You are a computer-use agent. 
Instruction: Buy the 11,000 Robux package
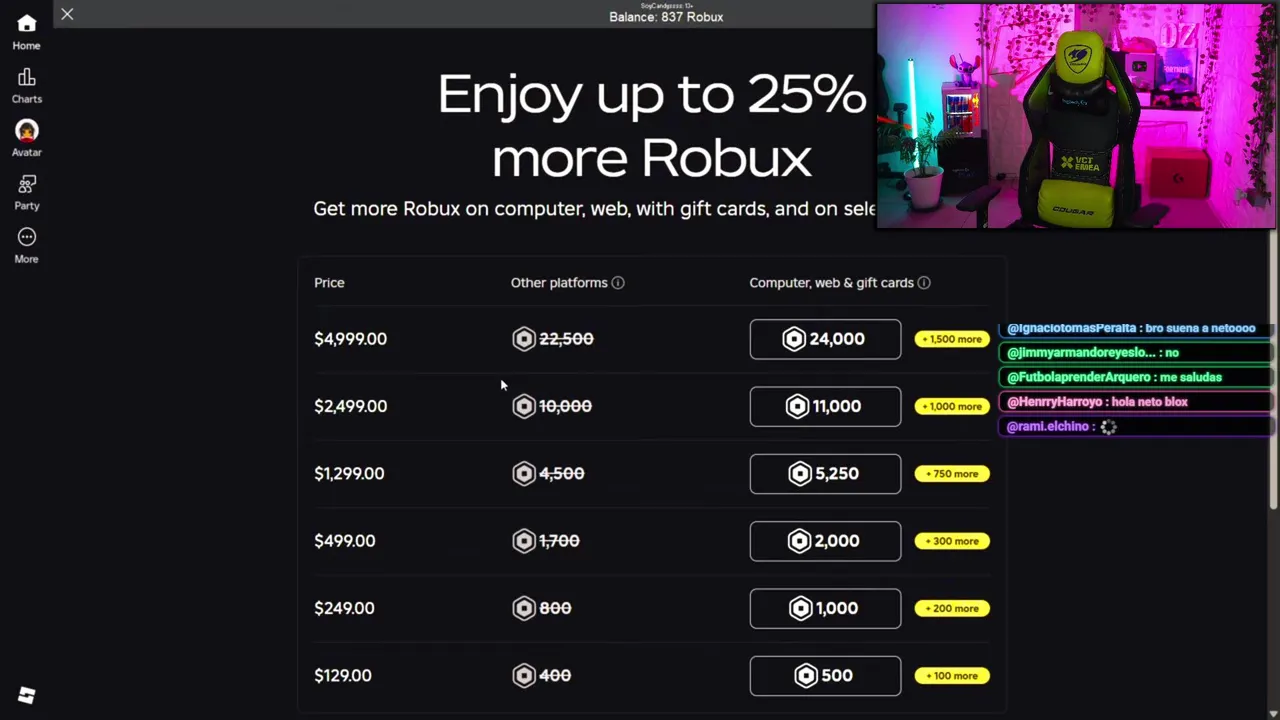(825, 406)
